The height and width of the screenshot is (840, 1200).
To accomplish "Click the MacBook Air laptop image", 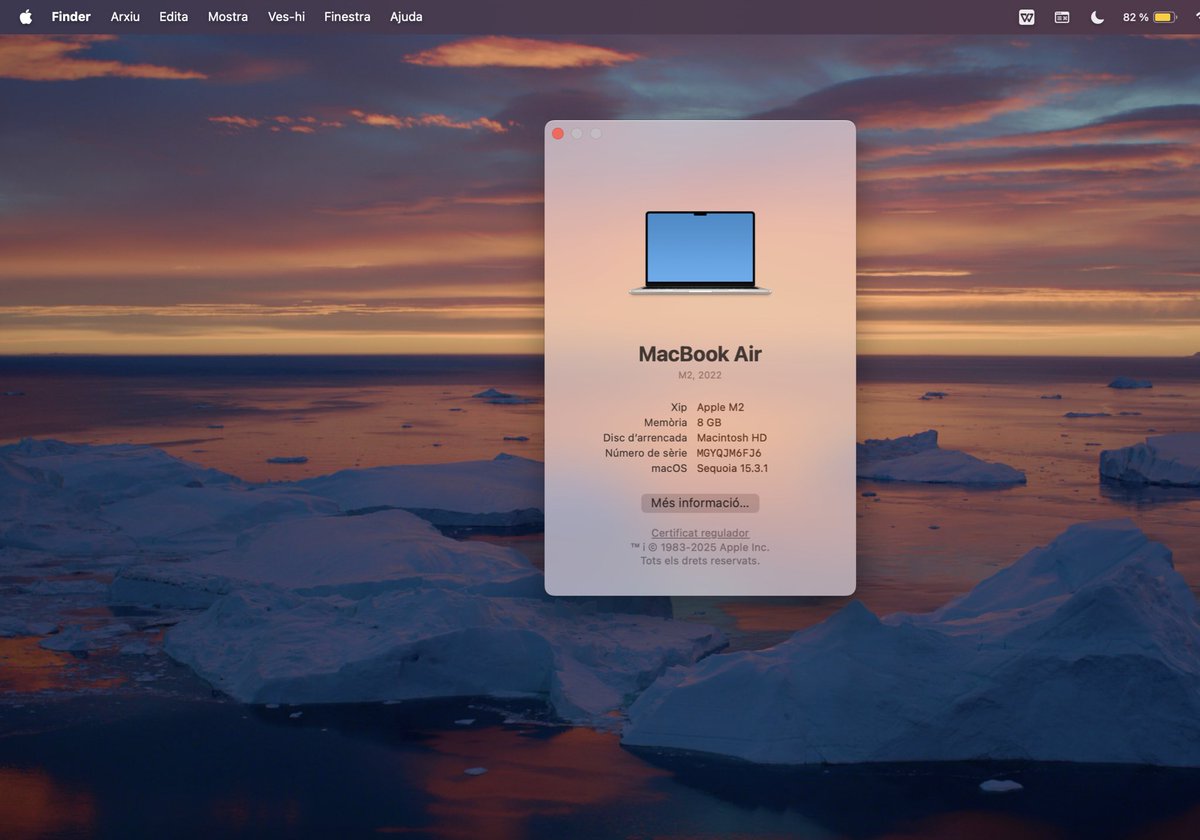I will click(700, 253).
